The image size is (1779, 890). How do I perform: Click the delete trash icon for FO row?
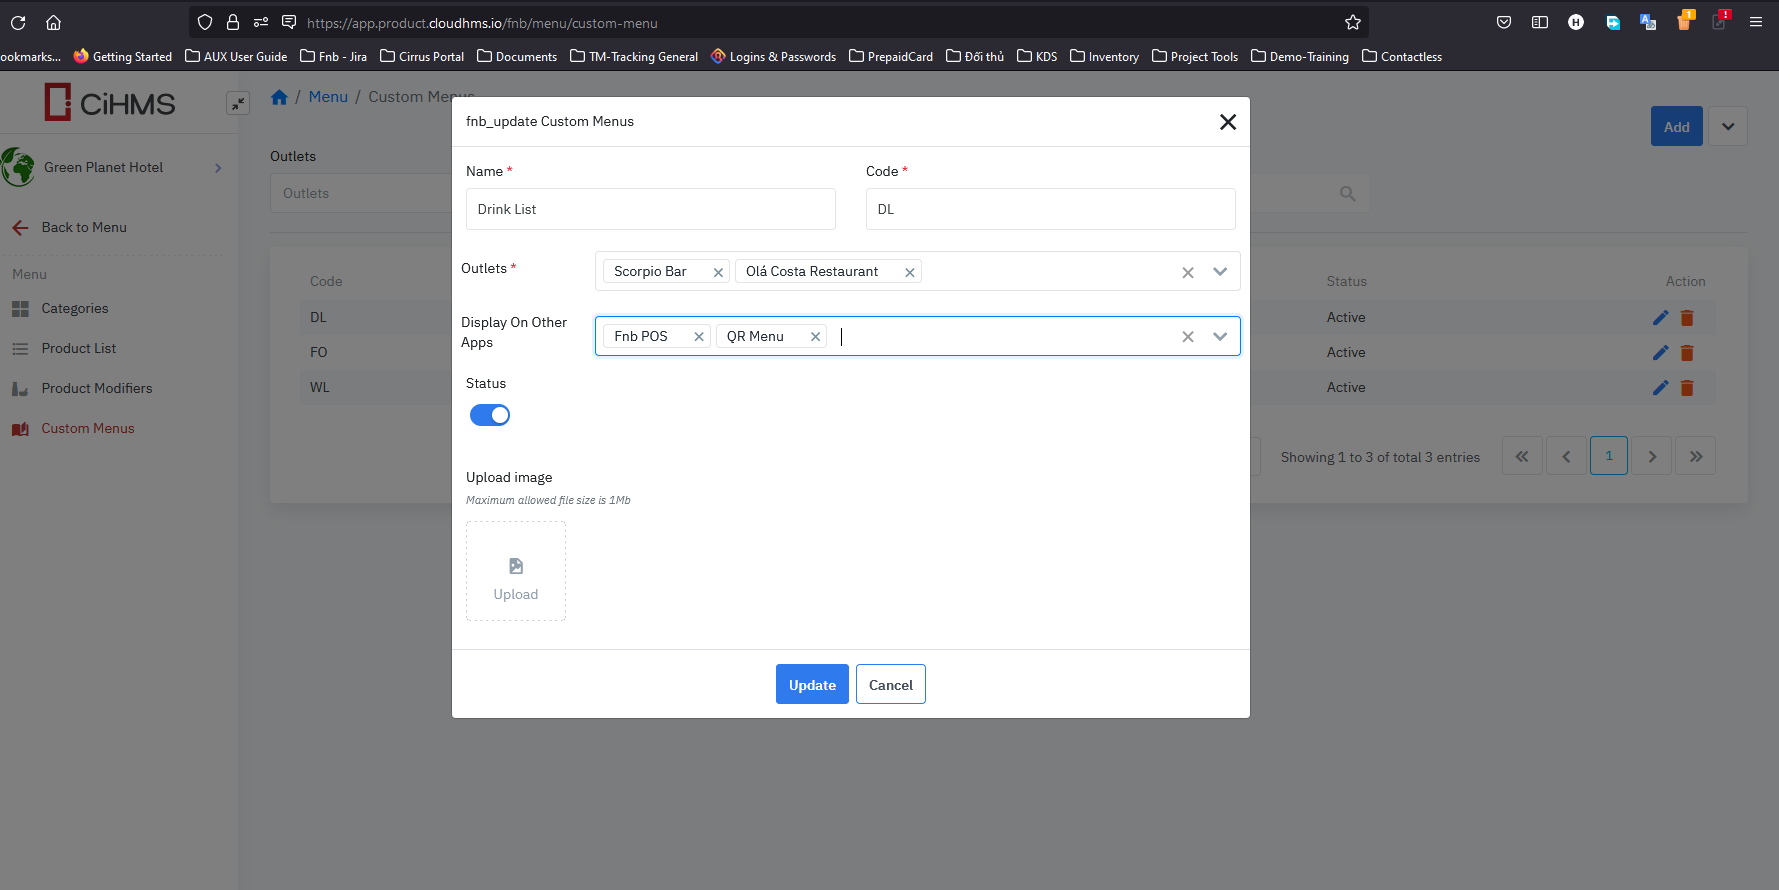pos(1687,353)
